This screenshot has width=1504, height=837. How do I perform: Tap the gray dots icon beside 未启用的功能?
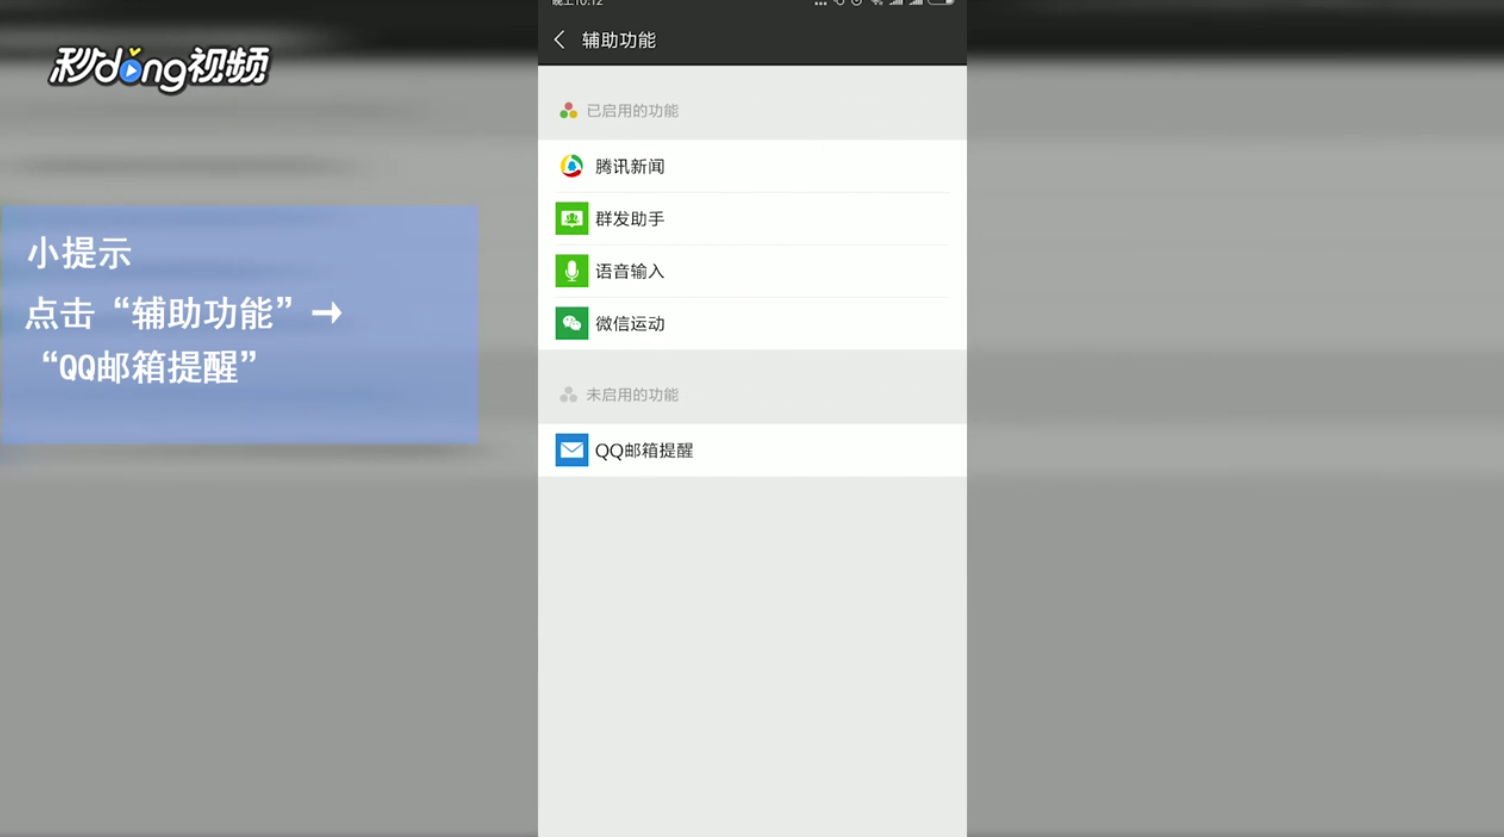(568, 395)
